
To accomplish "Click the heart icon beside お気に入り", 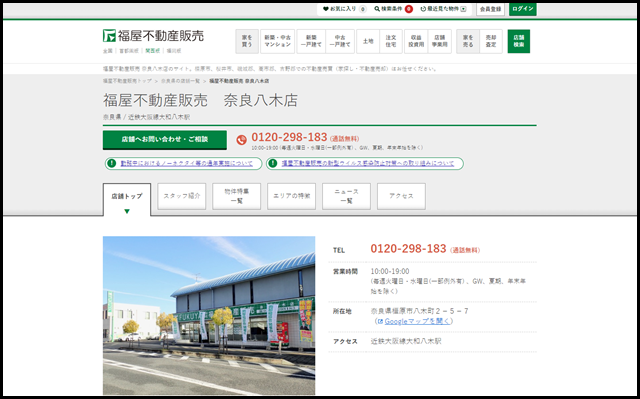I will (326, 9).
